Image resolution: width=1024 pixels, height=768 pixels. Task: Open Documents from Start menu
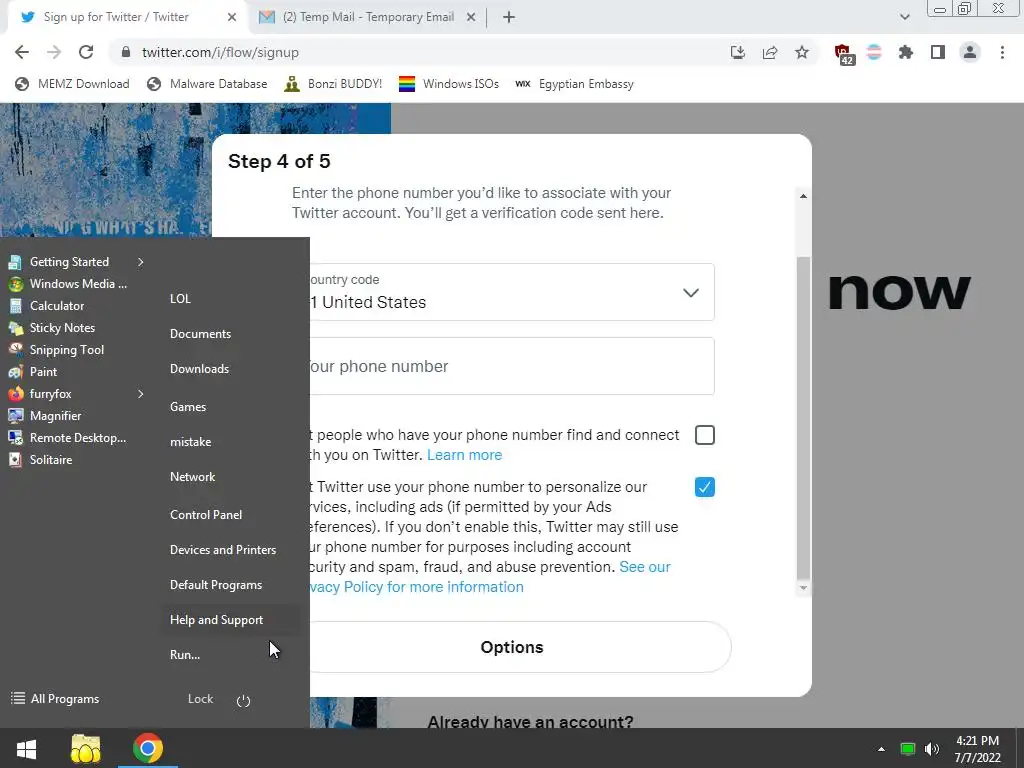pyautogui.click(x=200, y=334)
